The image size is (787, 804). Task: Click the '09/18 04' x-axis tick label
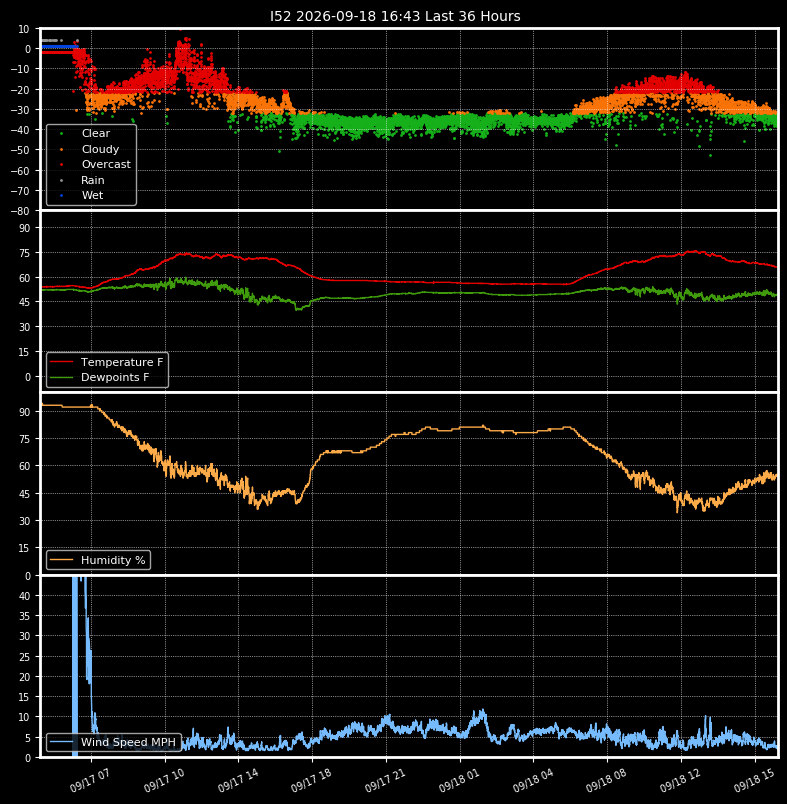point(532,781)
